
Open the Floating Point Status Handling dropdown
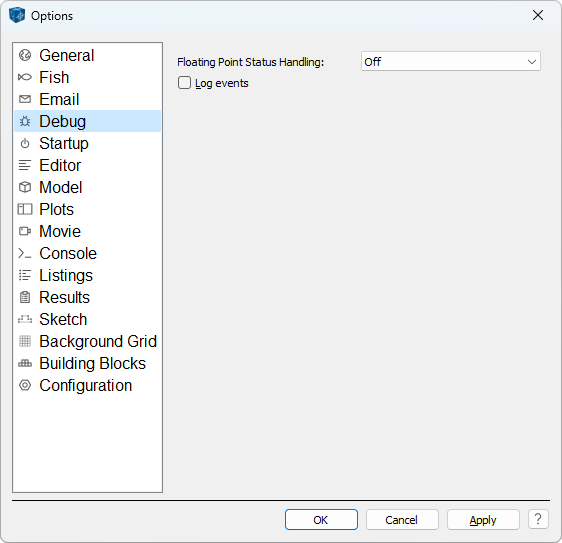[x=451, y=62]
